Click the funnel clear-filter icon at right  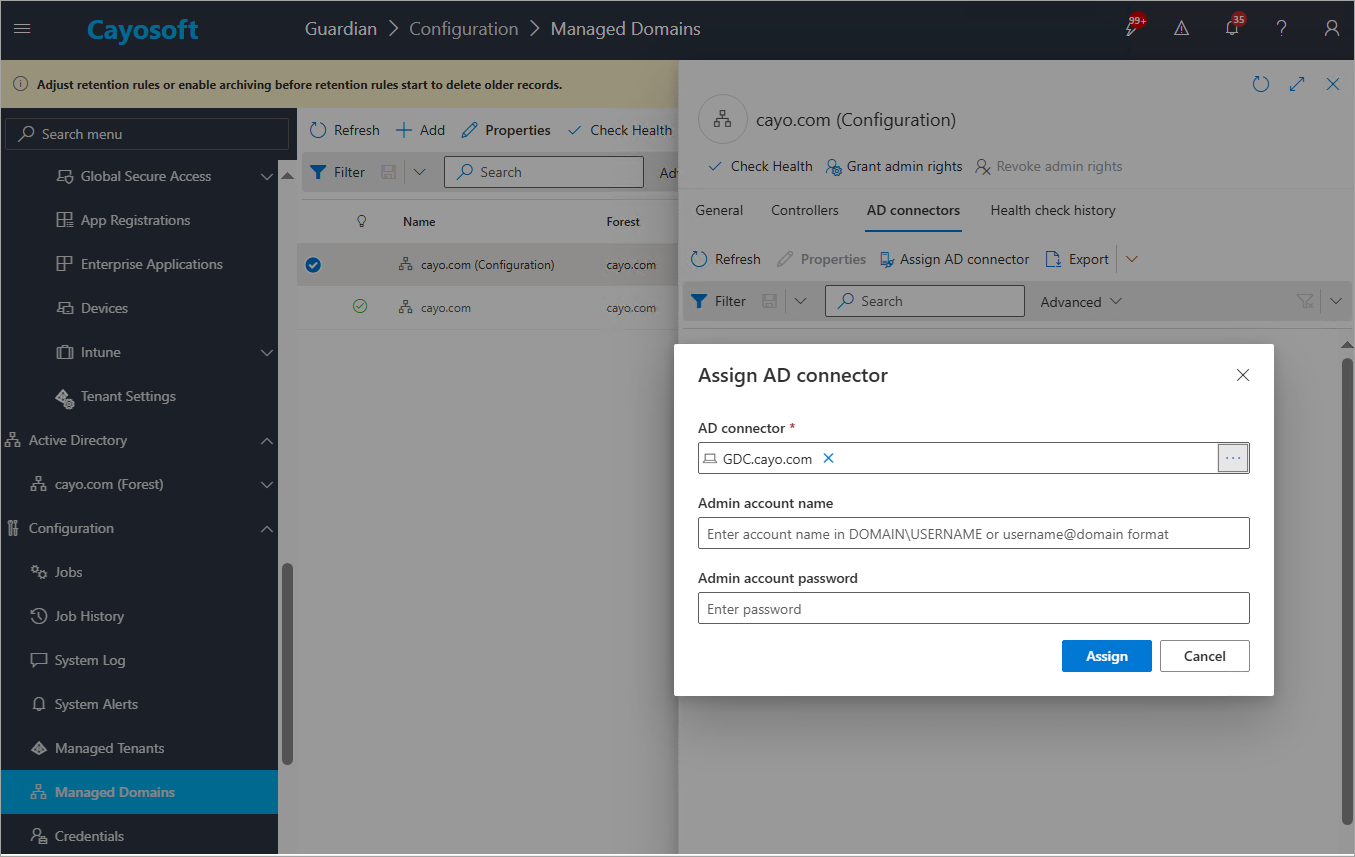pos(1304,301)
